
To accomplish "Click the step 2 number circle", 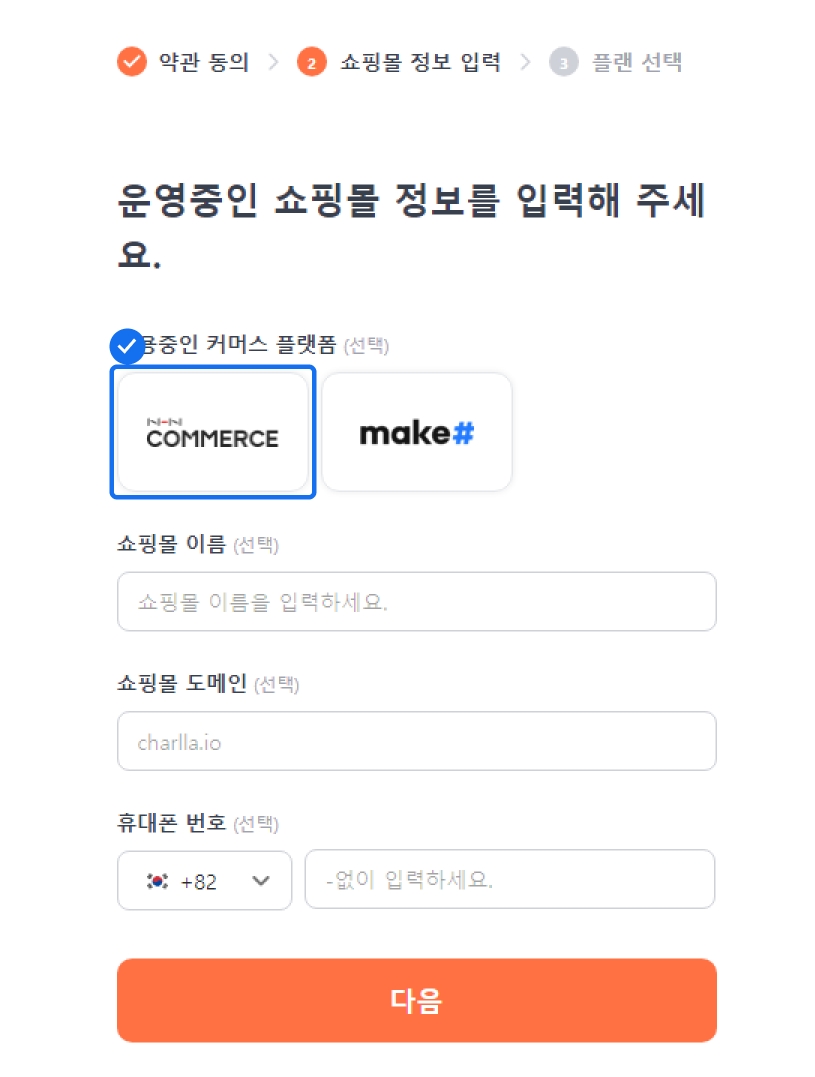I will point(312,62).
